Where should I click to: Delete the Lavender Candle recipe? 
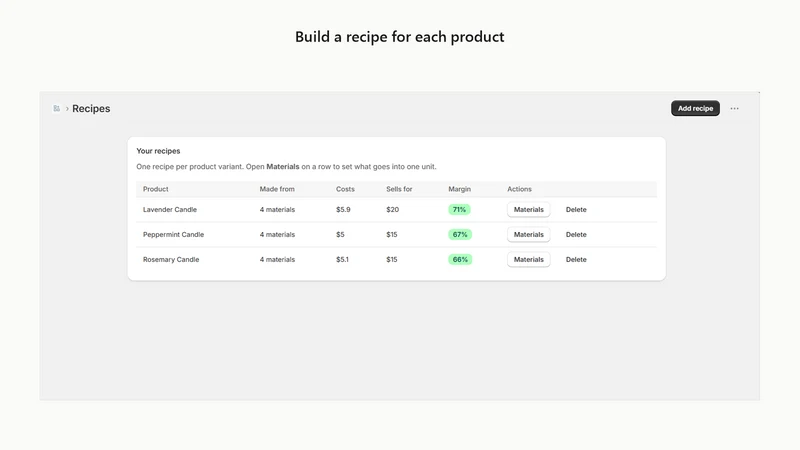tap(576, 210)
